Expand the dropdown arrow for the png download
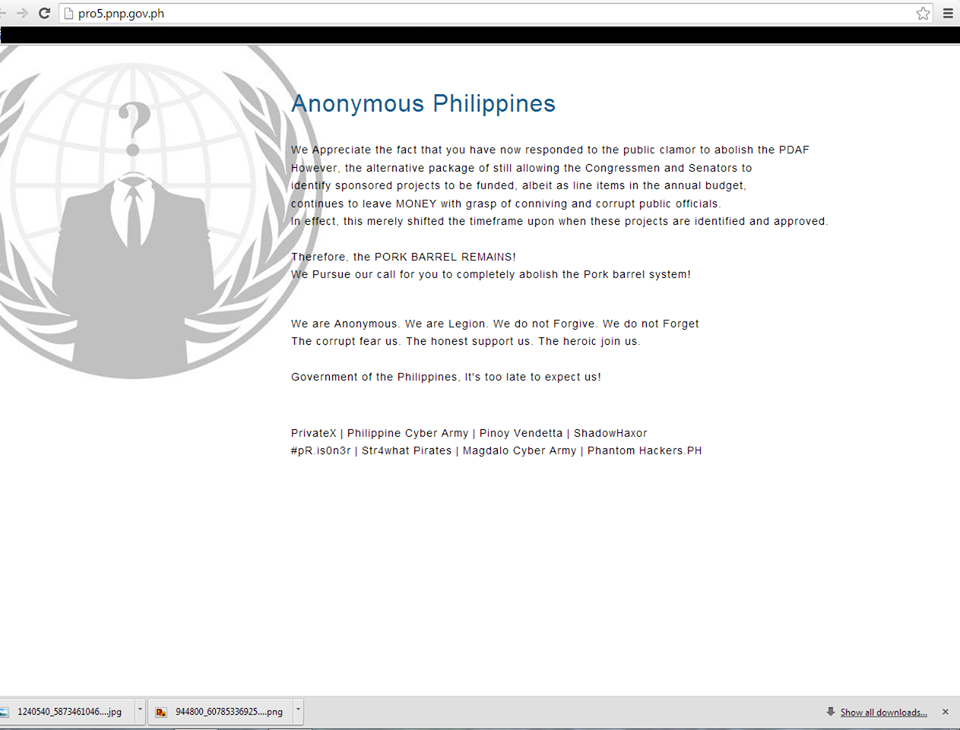Image resolution: width=960 pixels, height=730 pixels. click(298, 710)
